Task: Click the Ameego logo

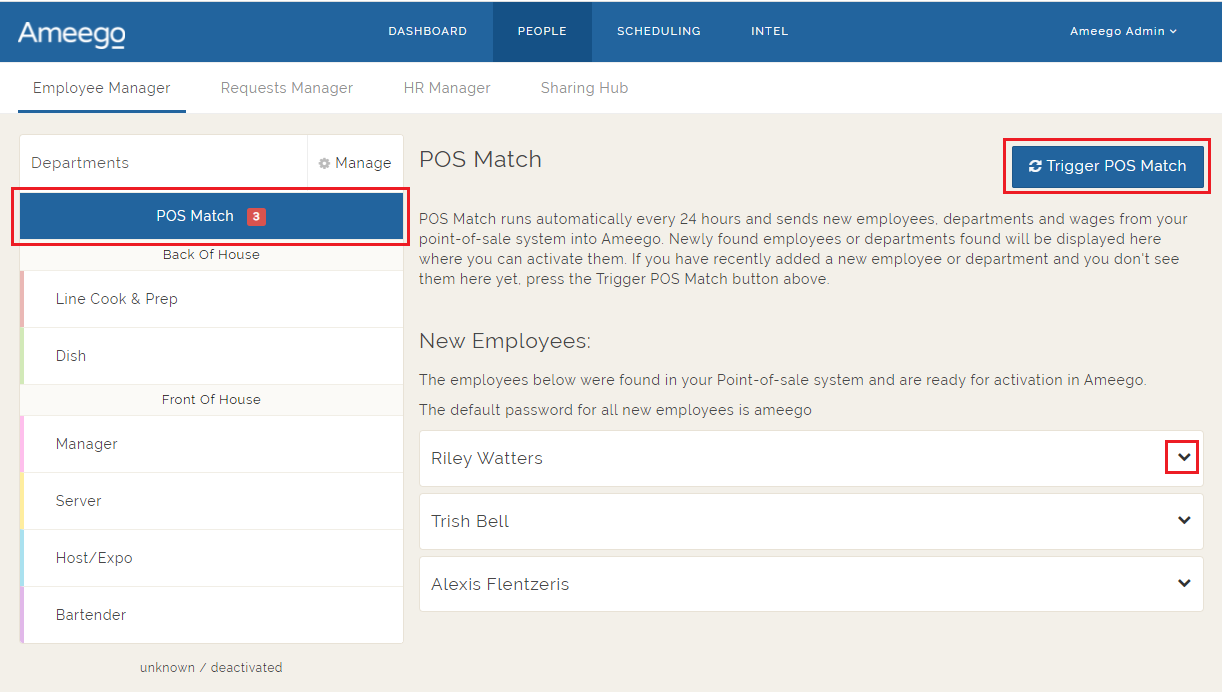Action: coord(72,33)
